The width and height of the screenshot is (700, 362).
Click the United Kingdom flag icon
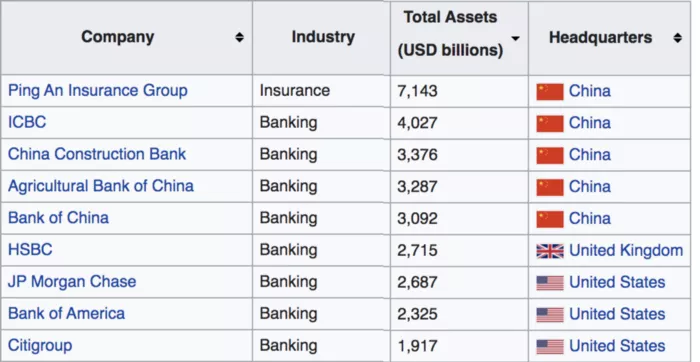click(x=550, y=251)
